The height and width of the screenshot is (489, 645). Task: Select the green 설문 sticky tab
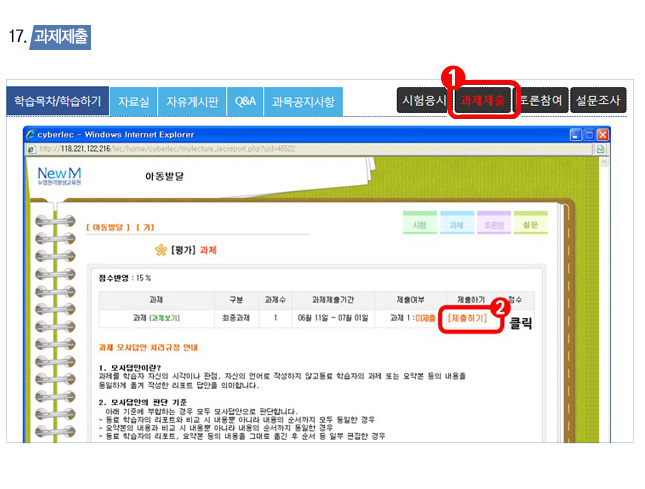531,226
